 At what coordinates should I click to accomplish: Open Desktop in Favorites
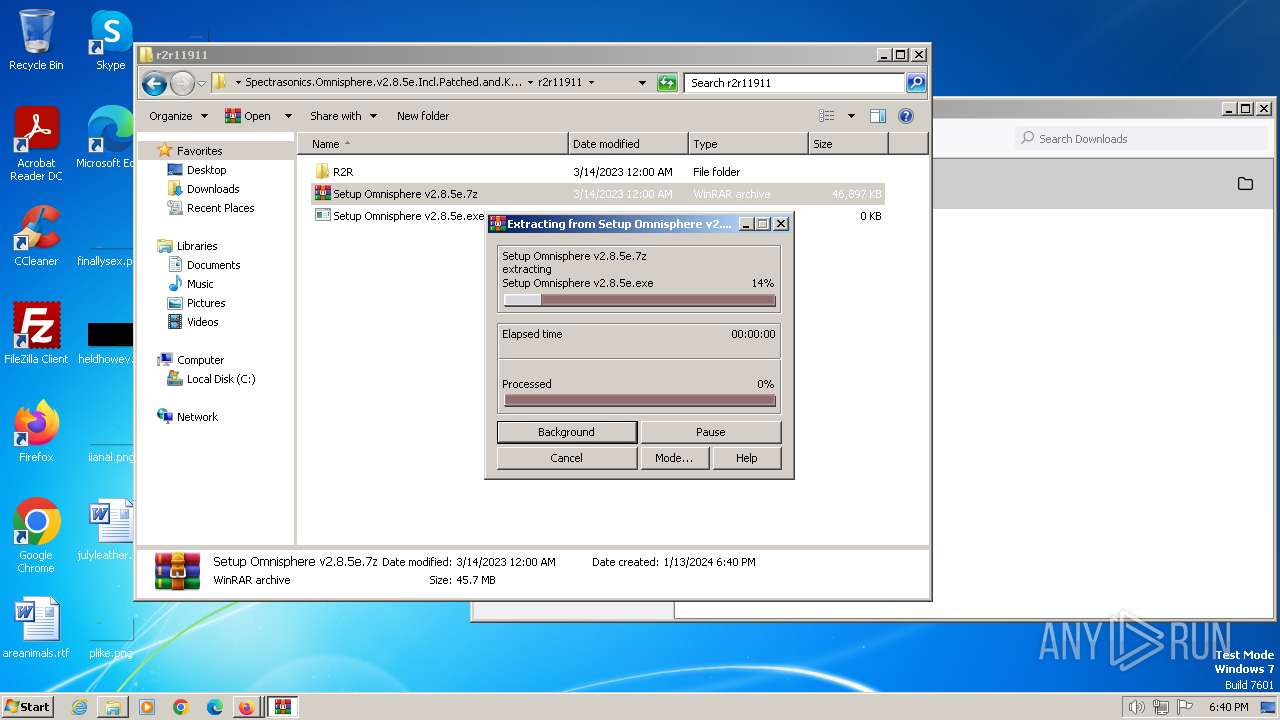coord(206,170)
